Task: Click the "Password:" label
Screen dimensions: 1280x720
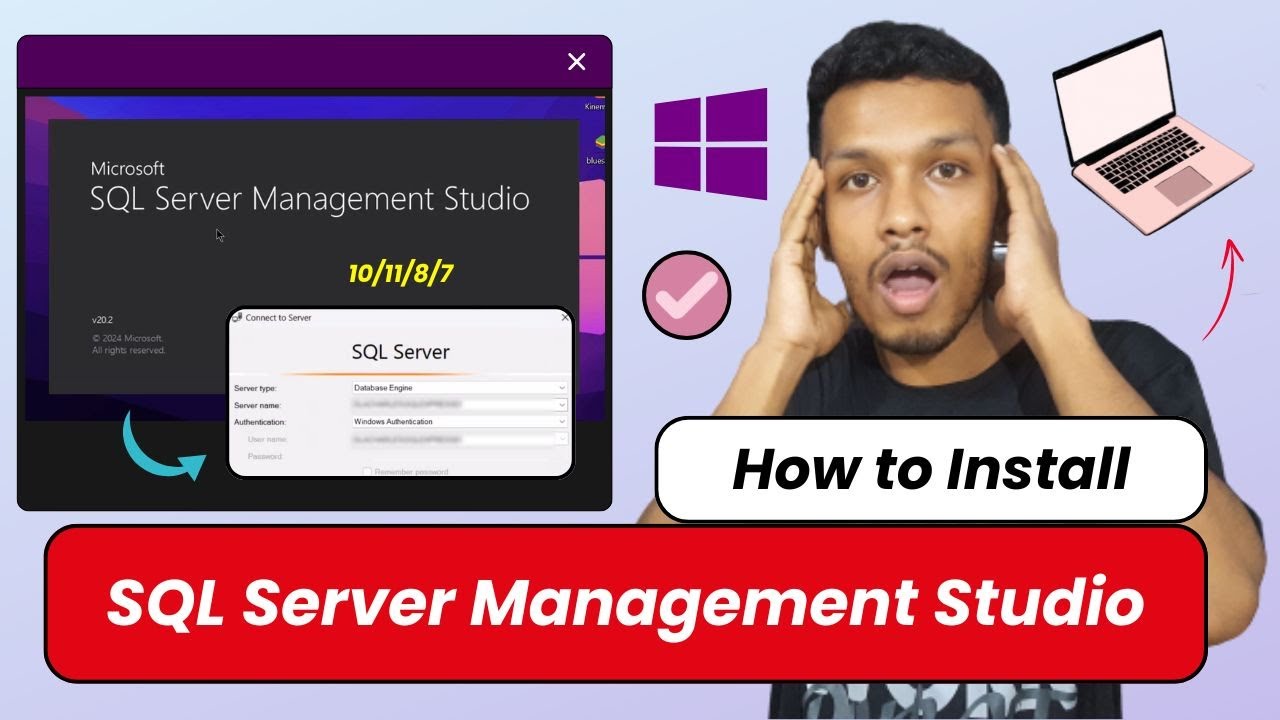Action: 266,456
